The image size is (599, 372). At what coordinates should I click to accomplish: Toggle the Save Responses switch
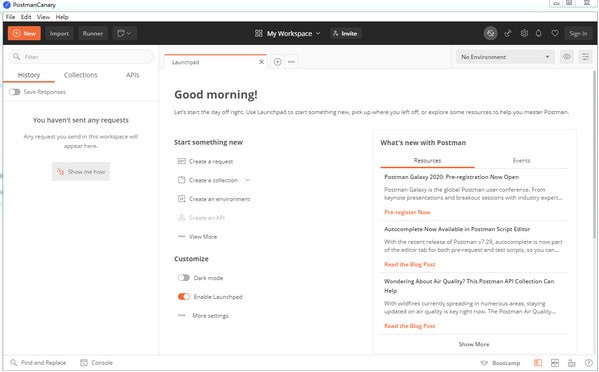tap(15, 92)
